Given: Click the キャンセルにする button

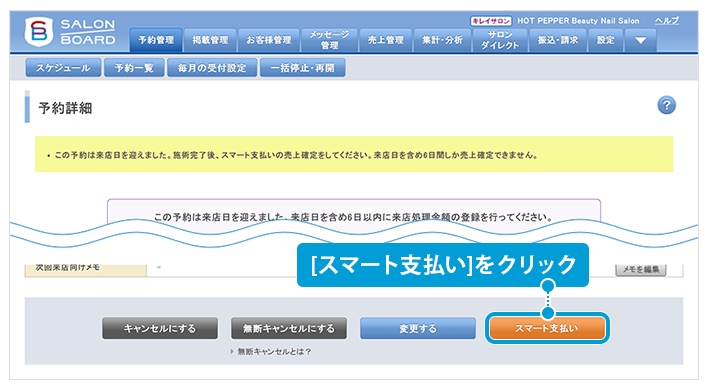Looking at the screenshot, I should pos(160,328).
